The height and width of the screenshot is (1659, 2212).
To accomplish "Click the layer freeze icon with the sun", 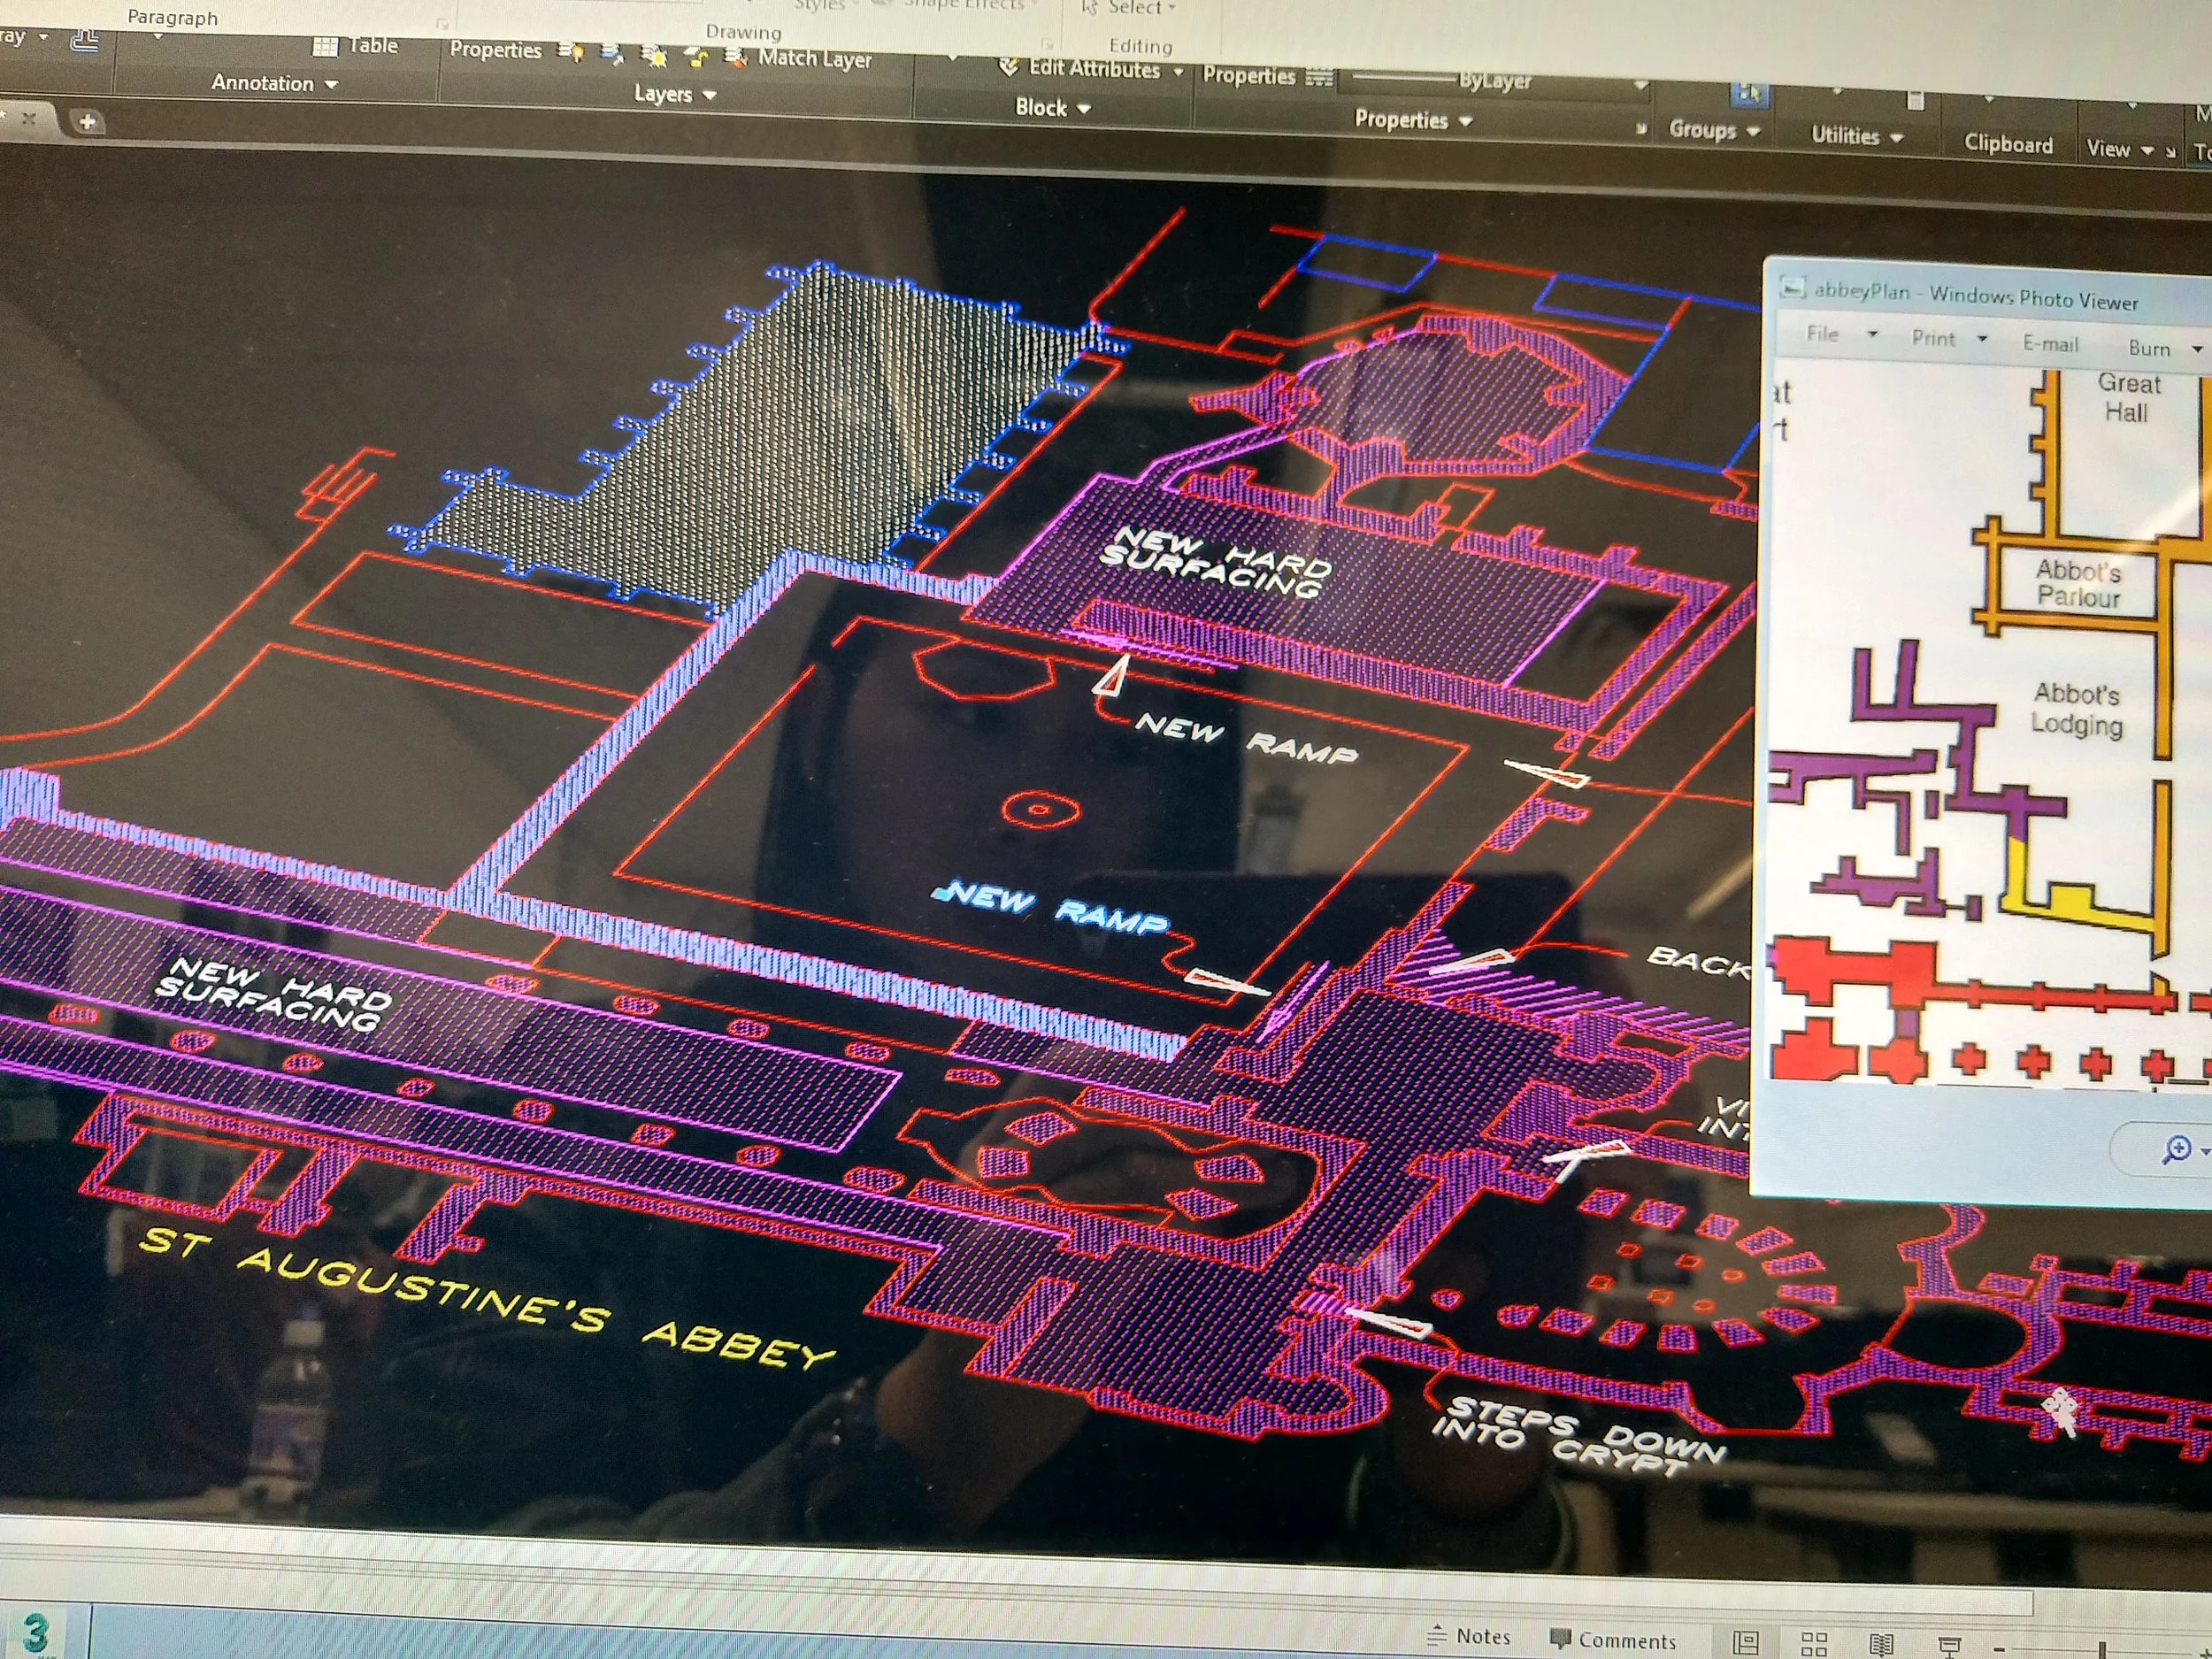I will pyautogui.click(x=655, y=56).
